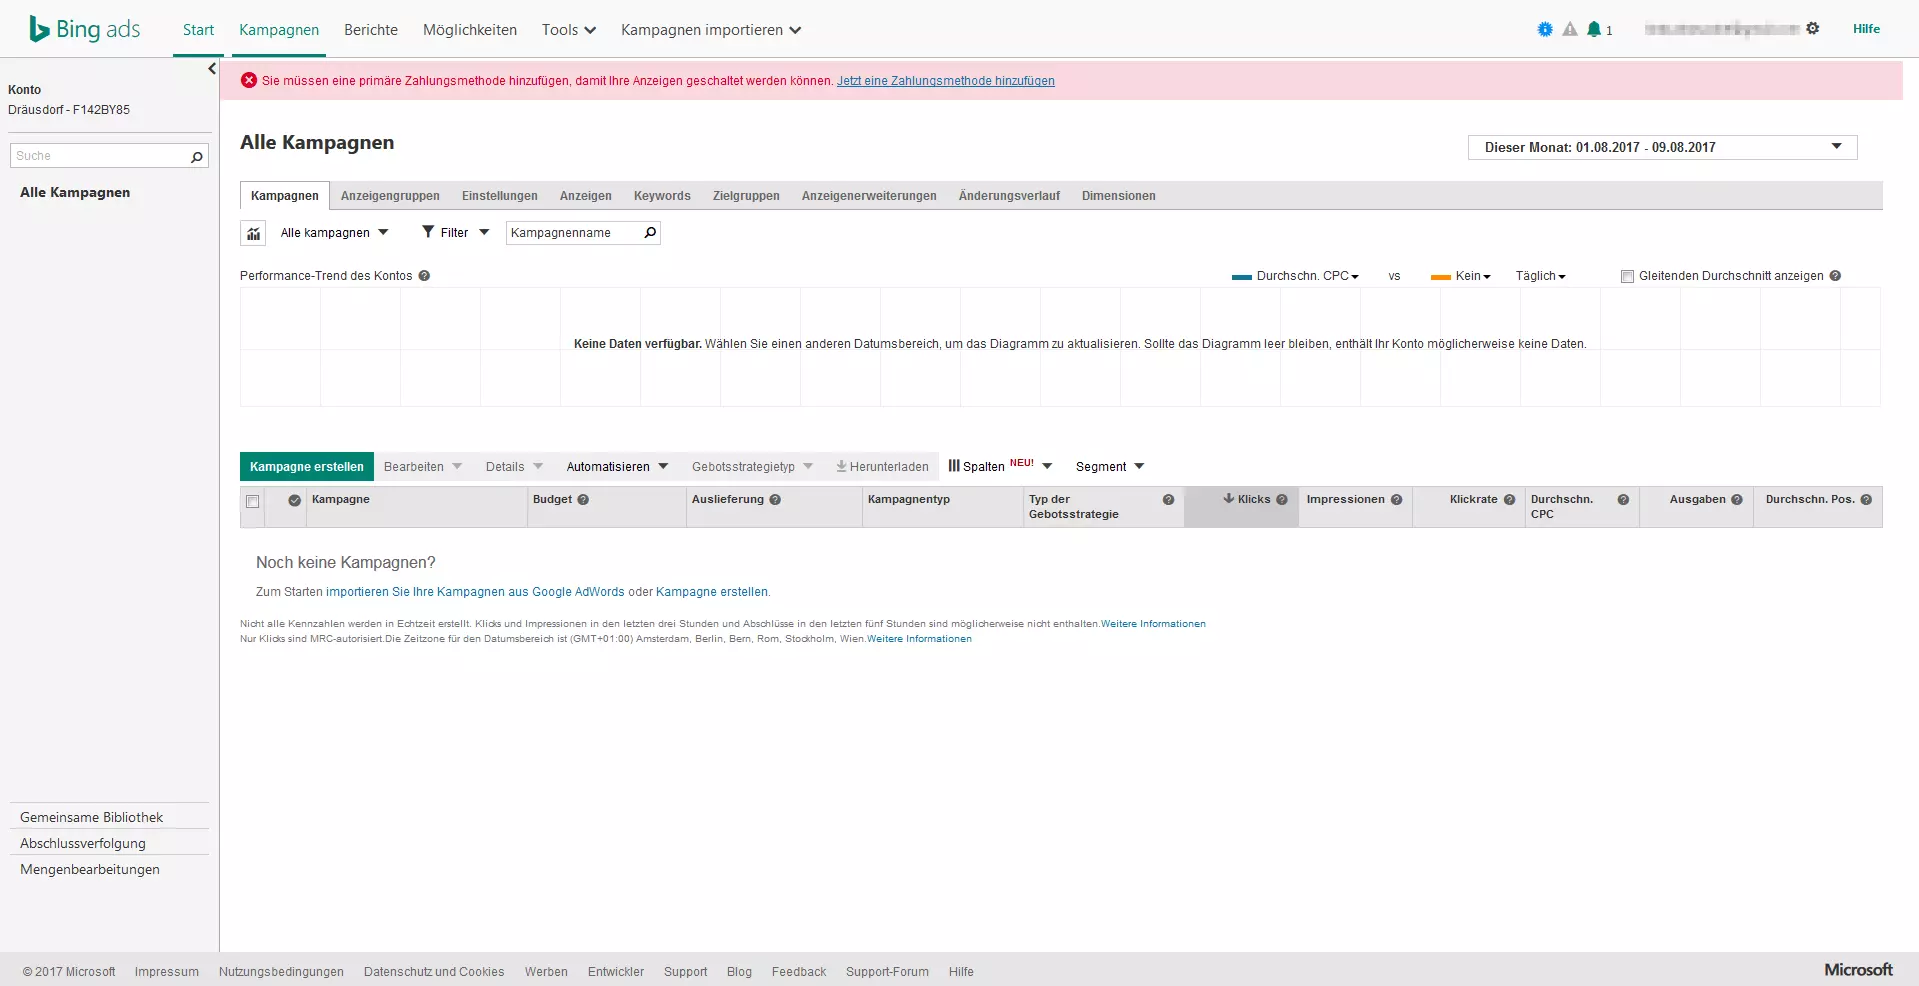Toggle the select-all campaigns checkbox
This screenshot has width=1919, height=986.
coord(253,502)
